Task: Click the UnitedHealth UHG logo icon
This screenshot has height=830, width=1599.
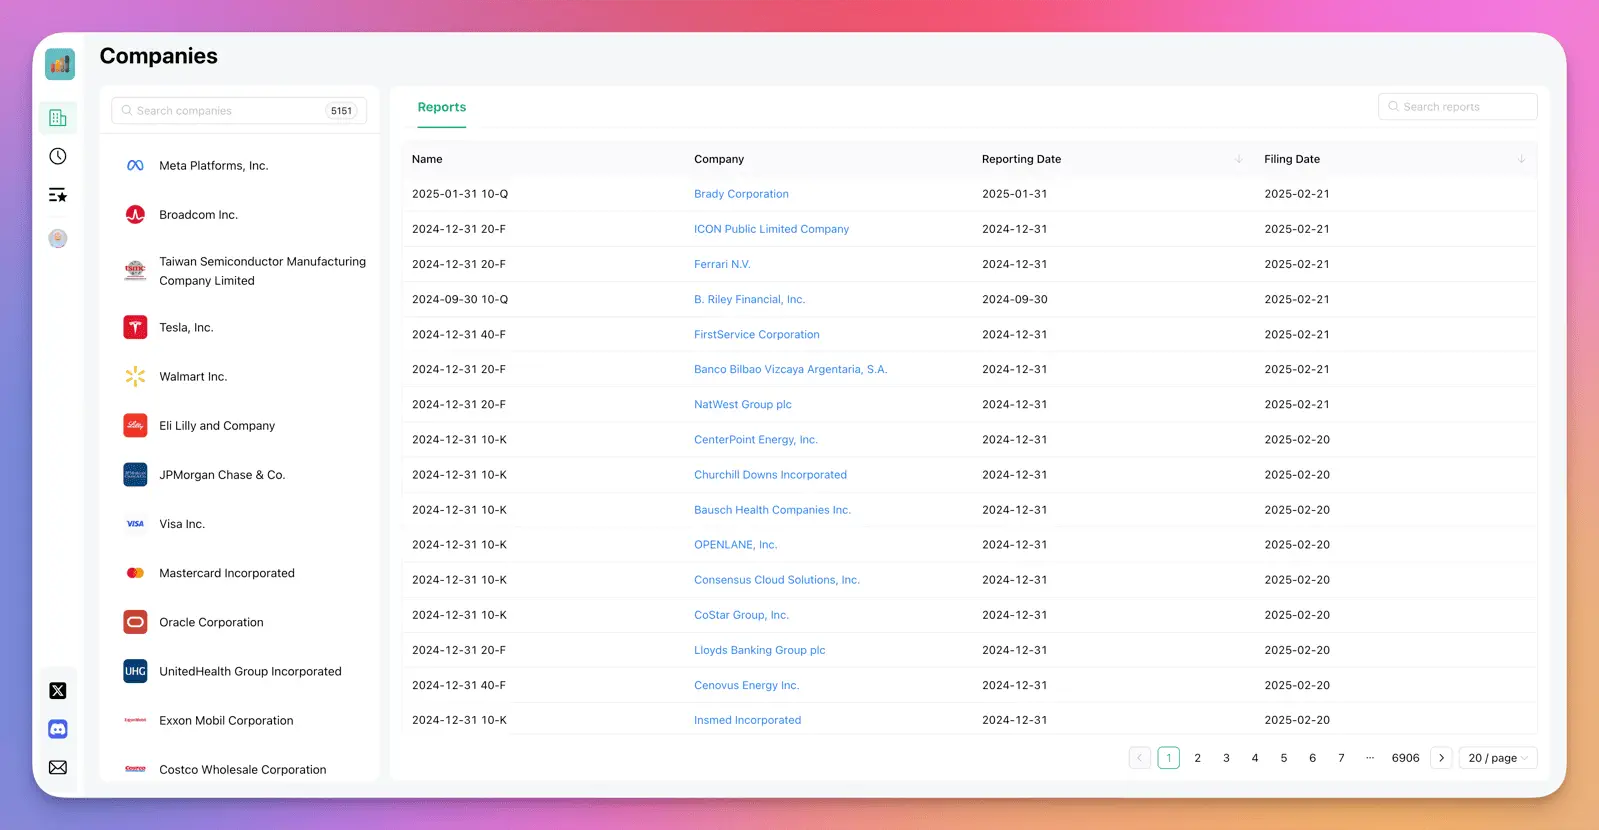Action: (x=135, y=671)
